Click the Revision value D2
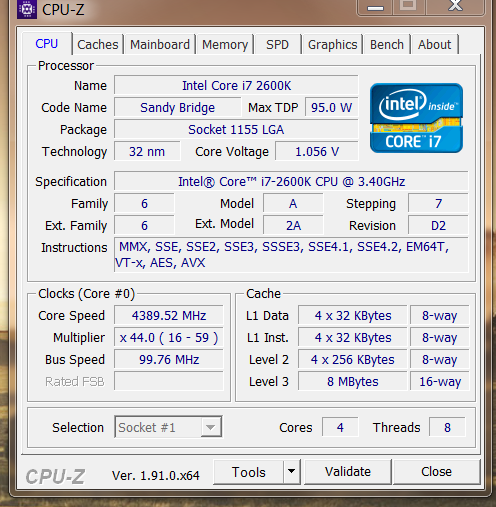This screenshot has width=496, height=507. [x=438, y=226]
